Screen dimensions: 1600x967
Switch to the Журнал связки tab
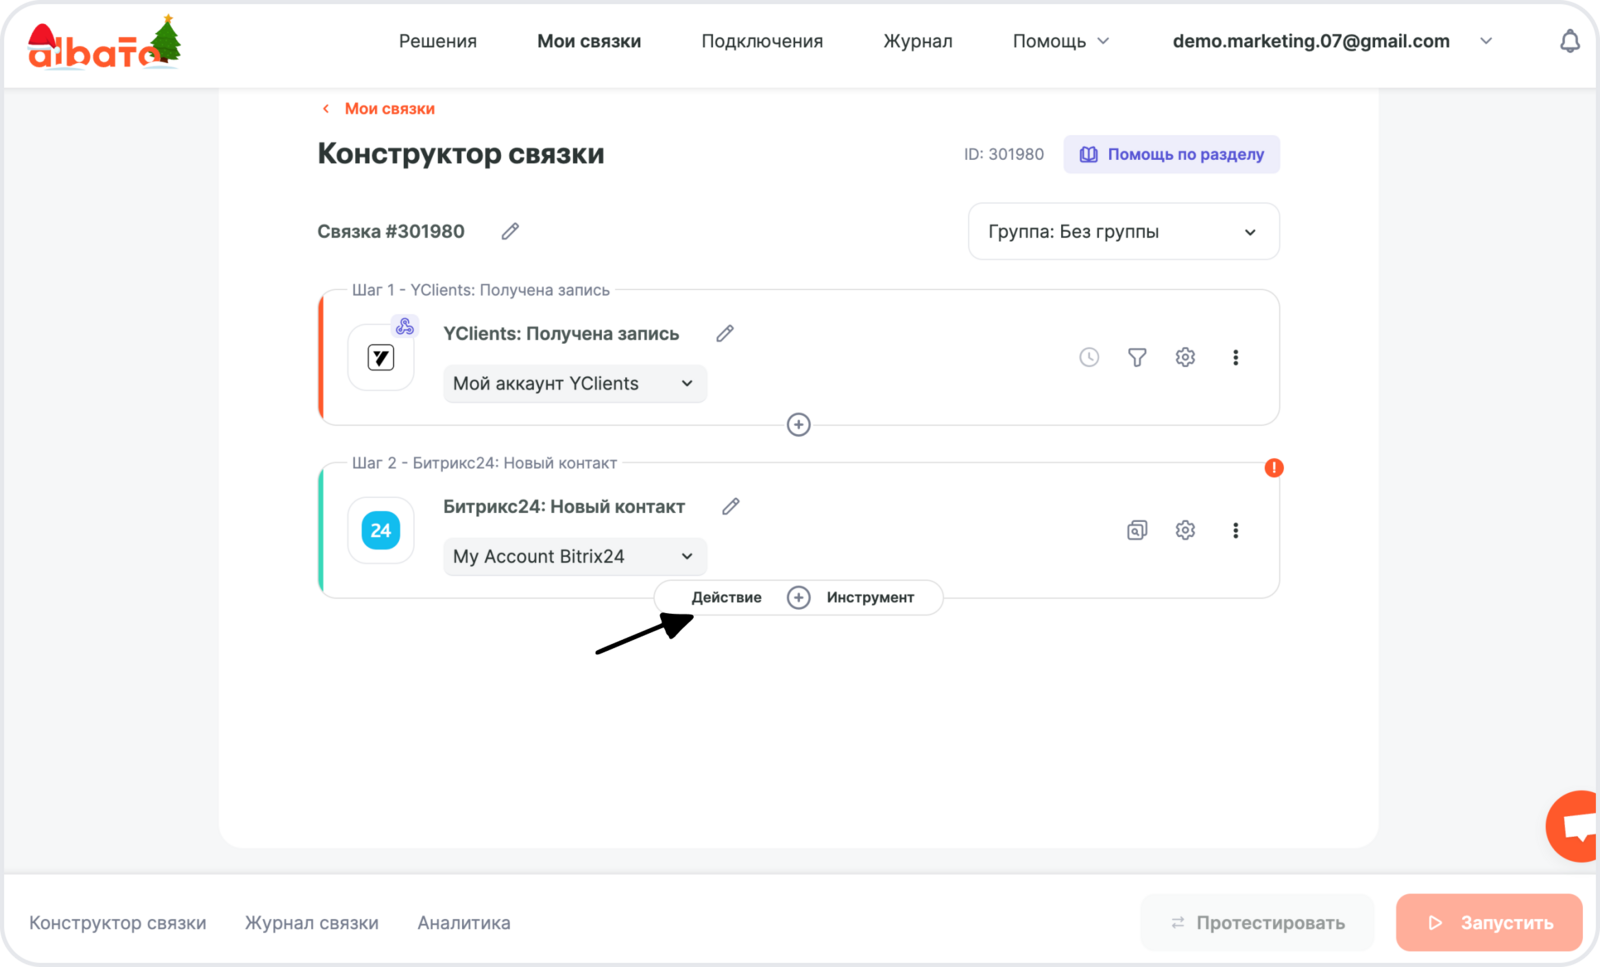312,923
